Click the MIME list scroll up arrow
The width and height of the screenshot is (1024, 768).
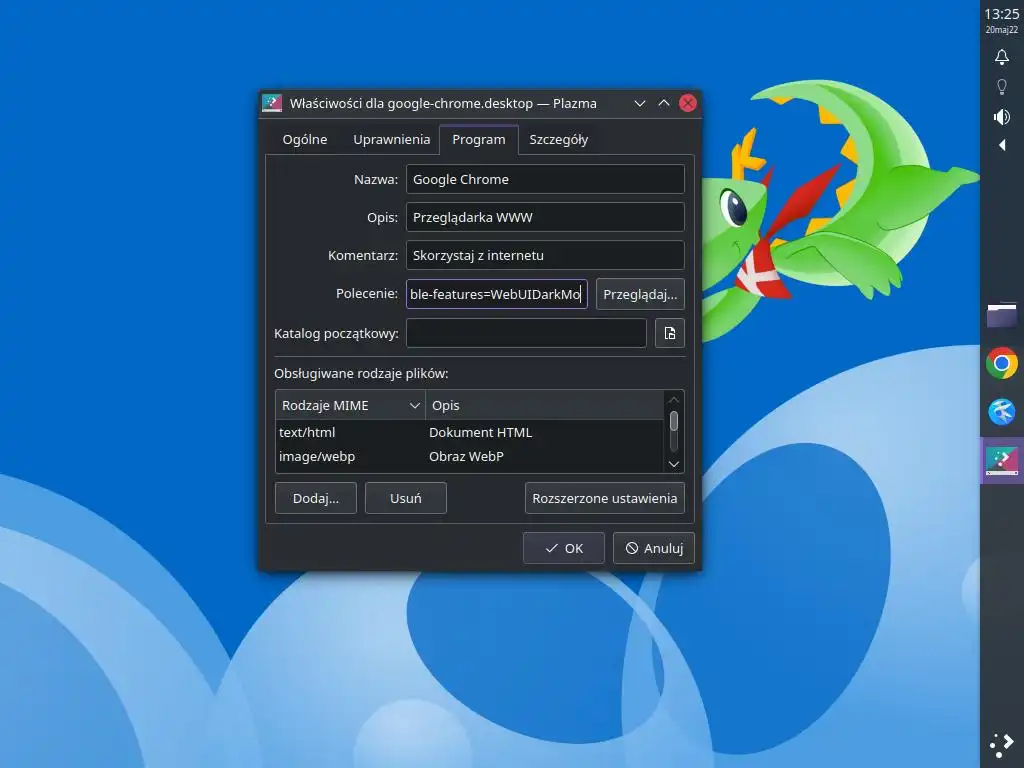(674, 400)
